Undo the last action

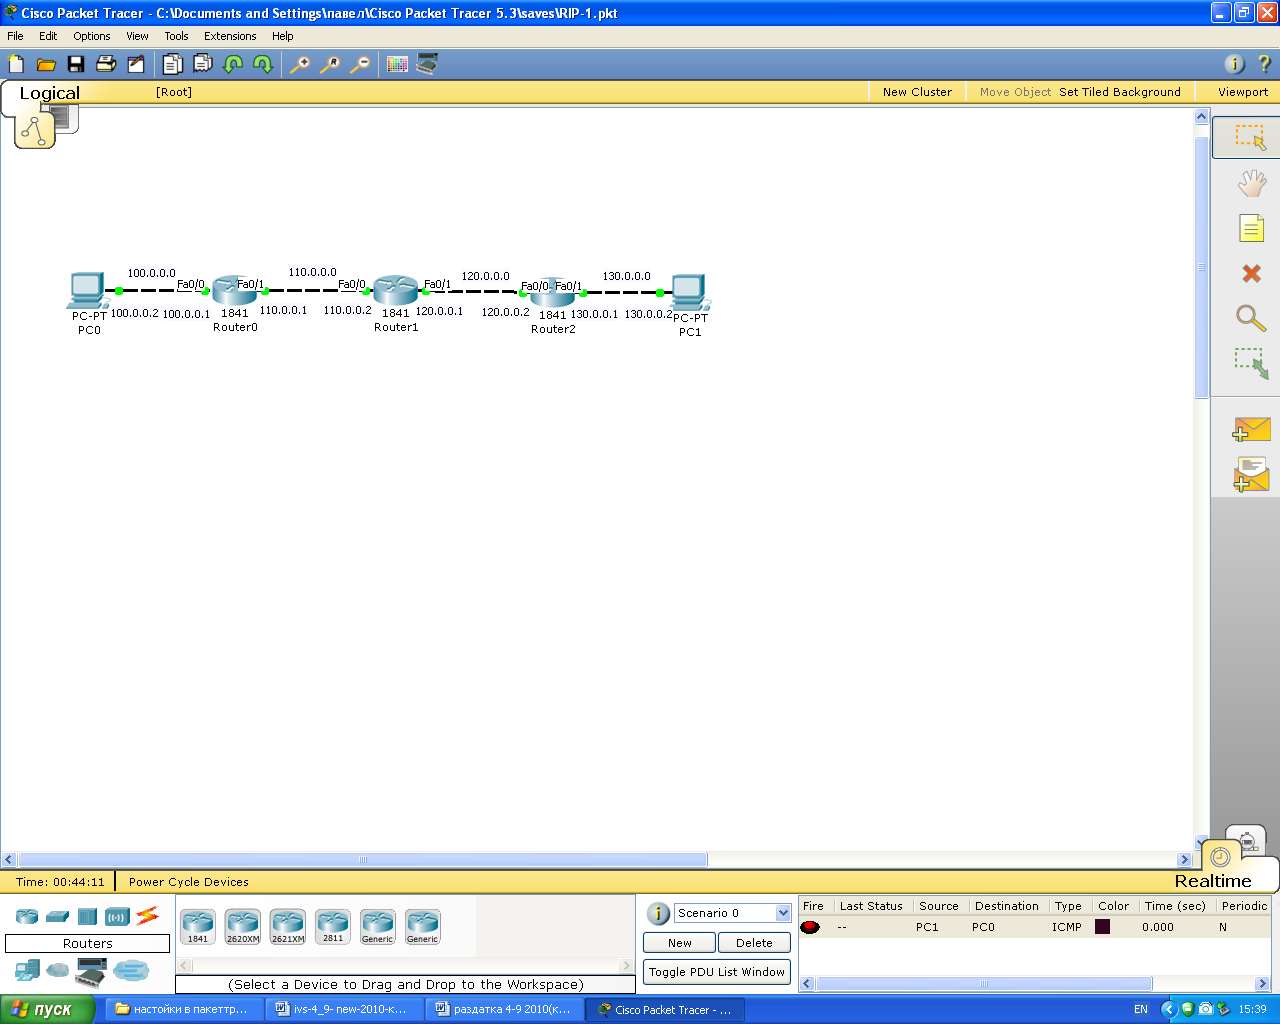[x=233, y=64]
